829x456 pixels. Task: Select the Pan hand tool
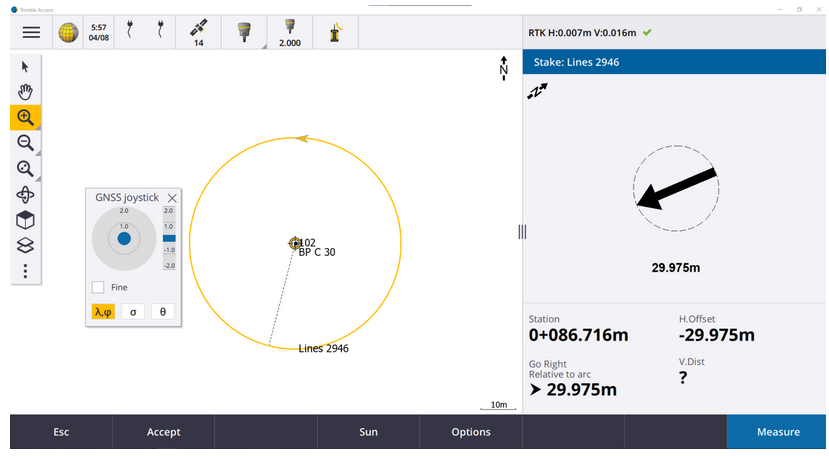click(x=25, y=92)
